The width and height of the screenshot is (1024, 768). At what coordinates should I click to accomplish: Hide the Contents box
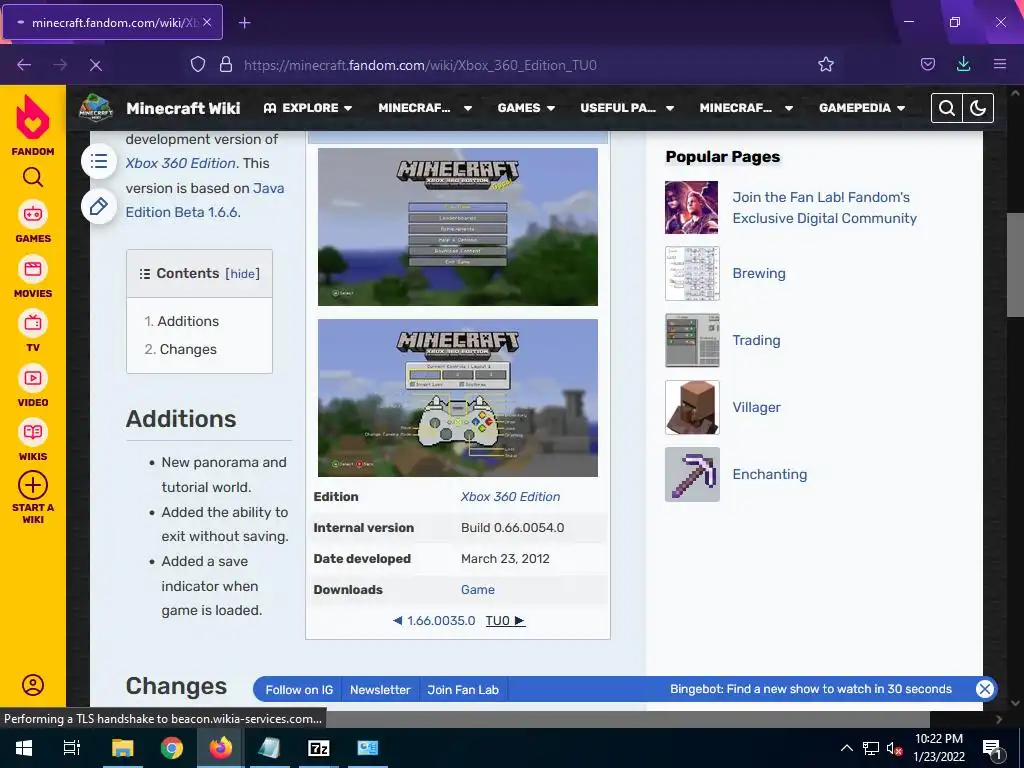(x=242, y=274)
